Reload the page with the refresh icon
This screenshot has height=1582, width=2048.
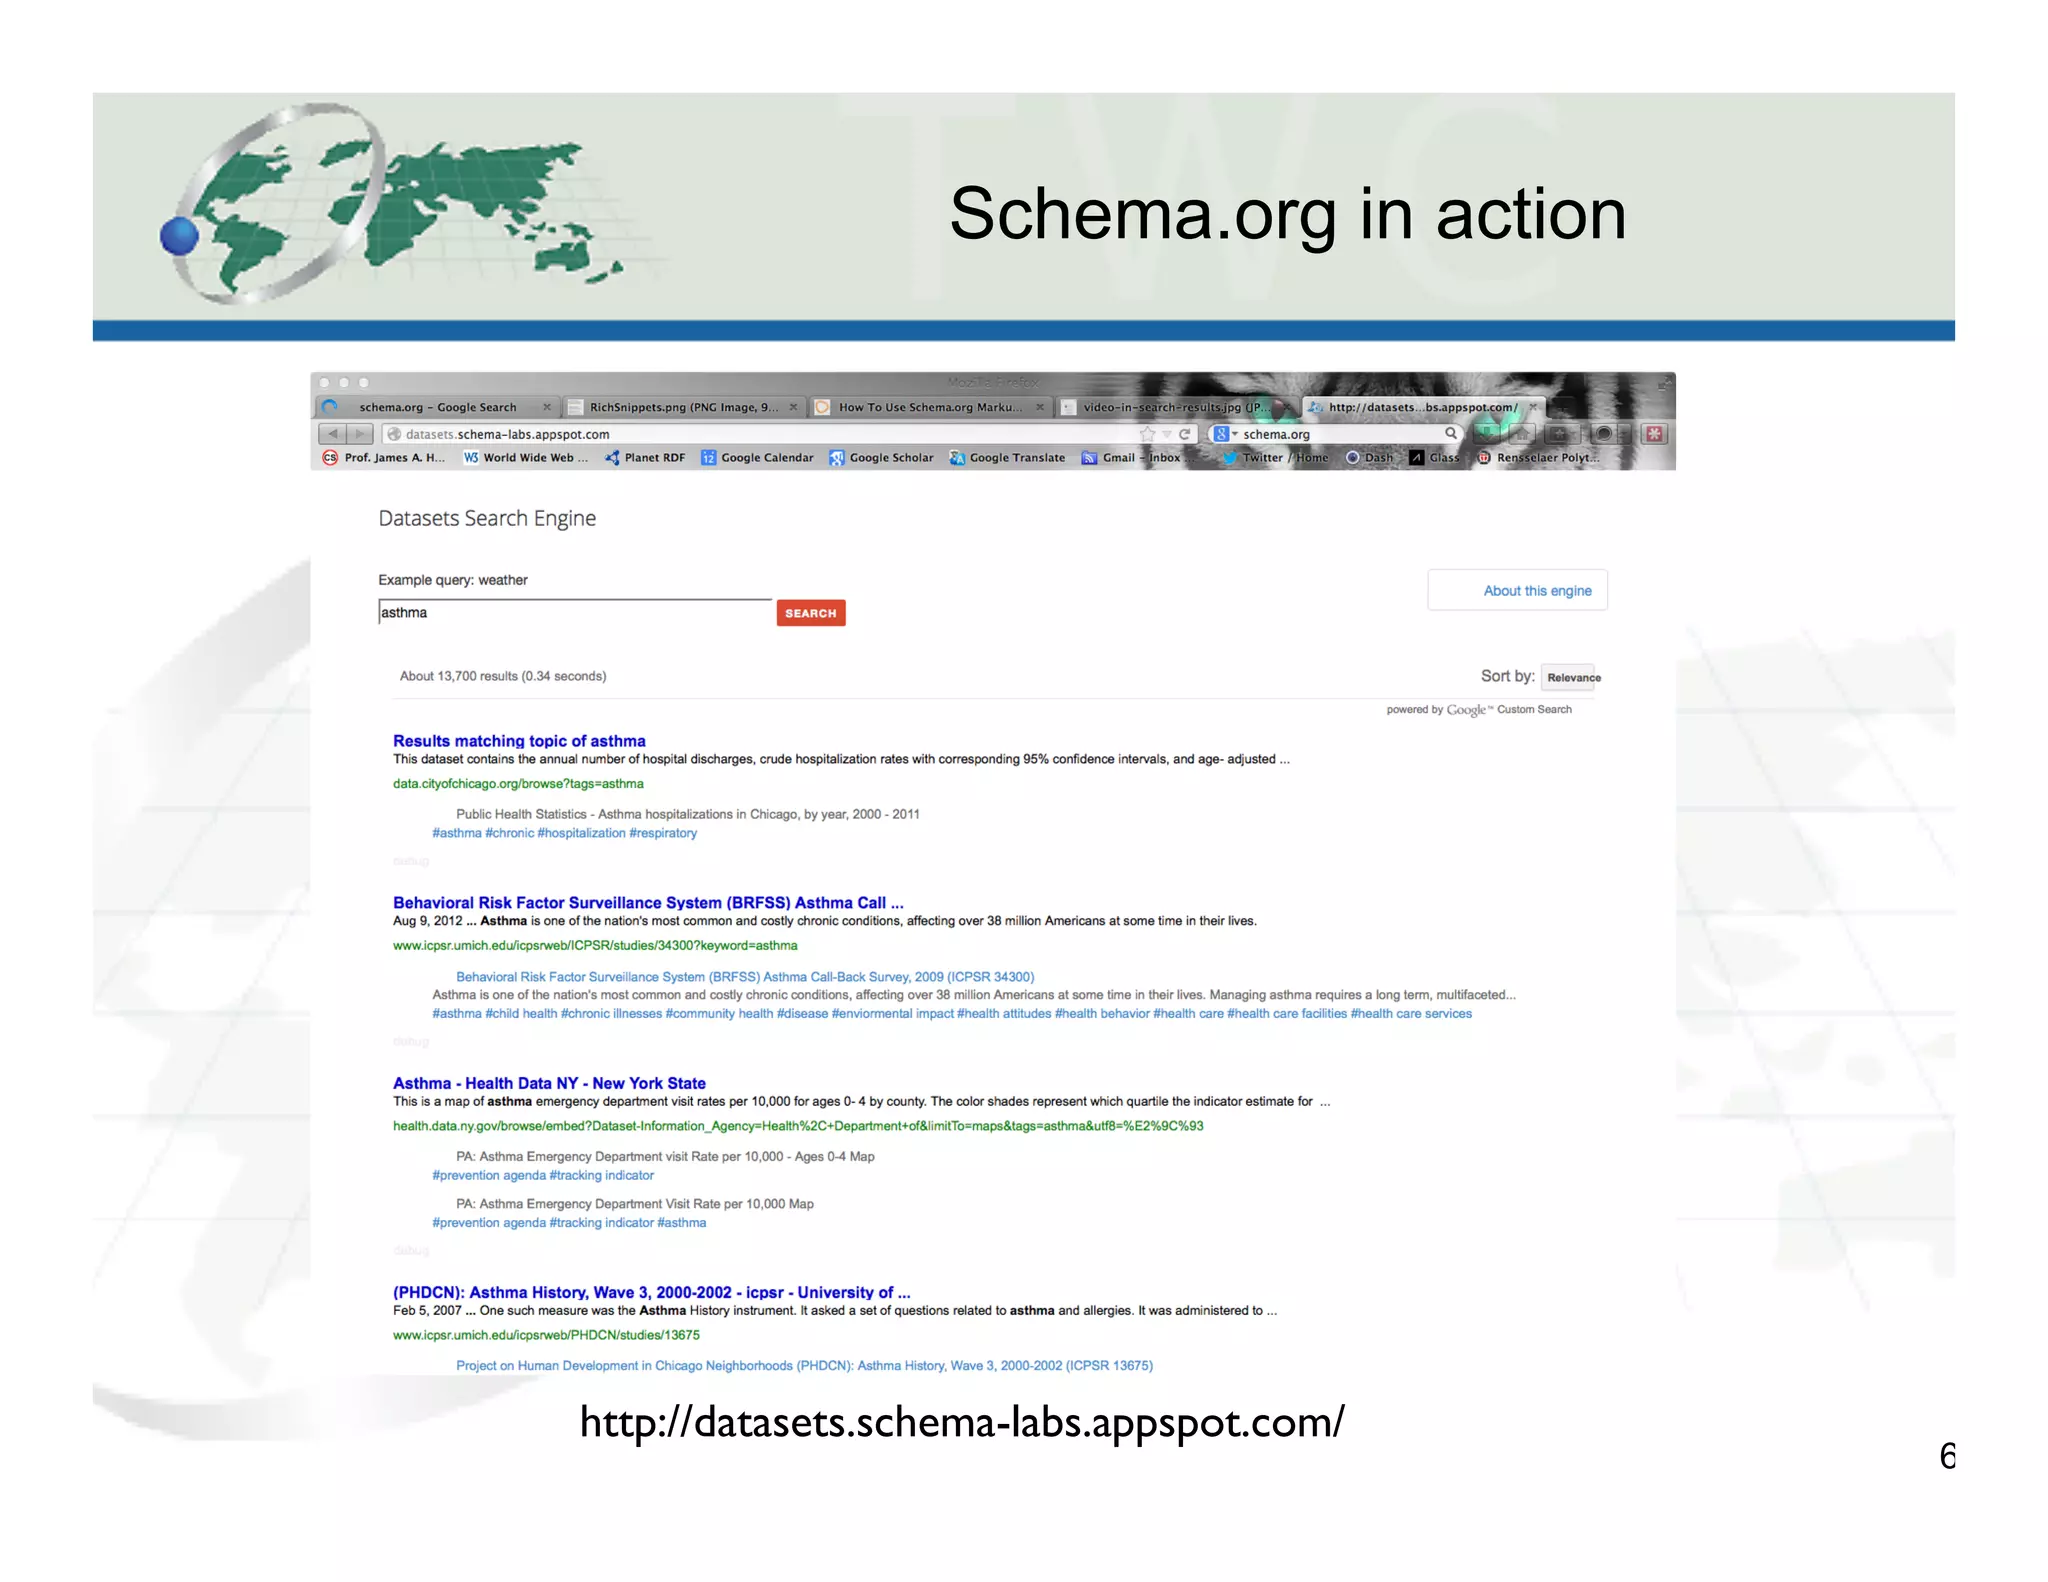tap(1185, 434)
